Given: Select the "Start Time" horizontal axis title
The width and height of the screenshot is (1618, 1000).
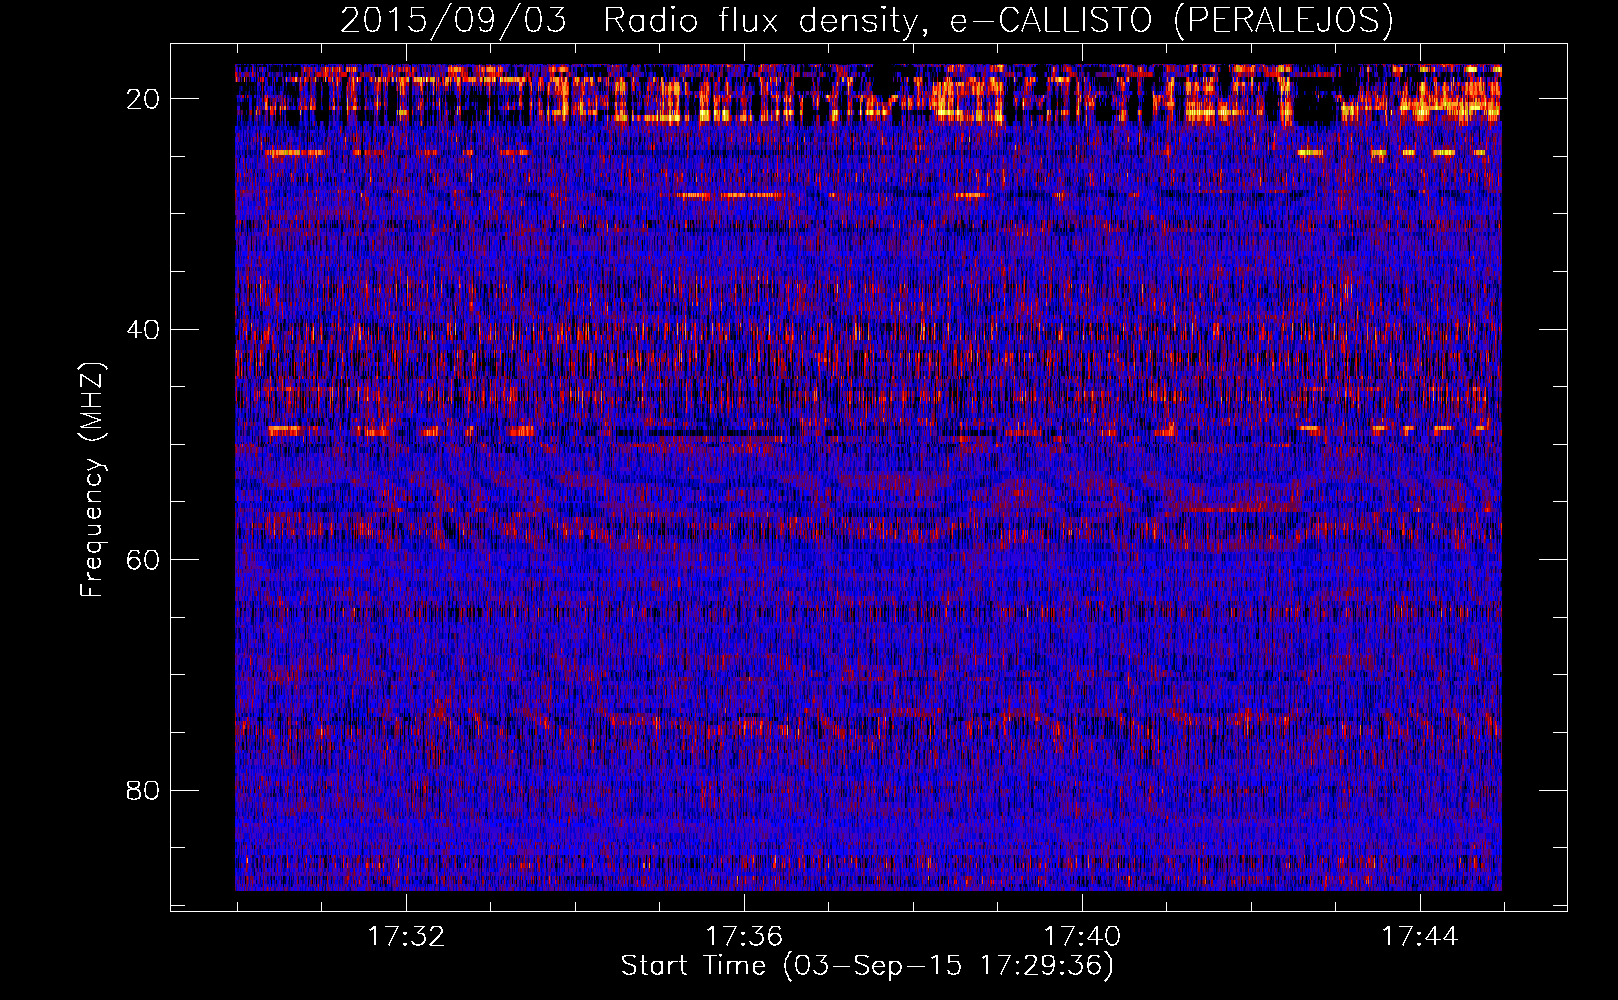Looking at the screenshot, I should tap(693, 966).
